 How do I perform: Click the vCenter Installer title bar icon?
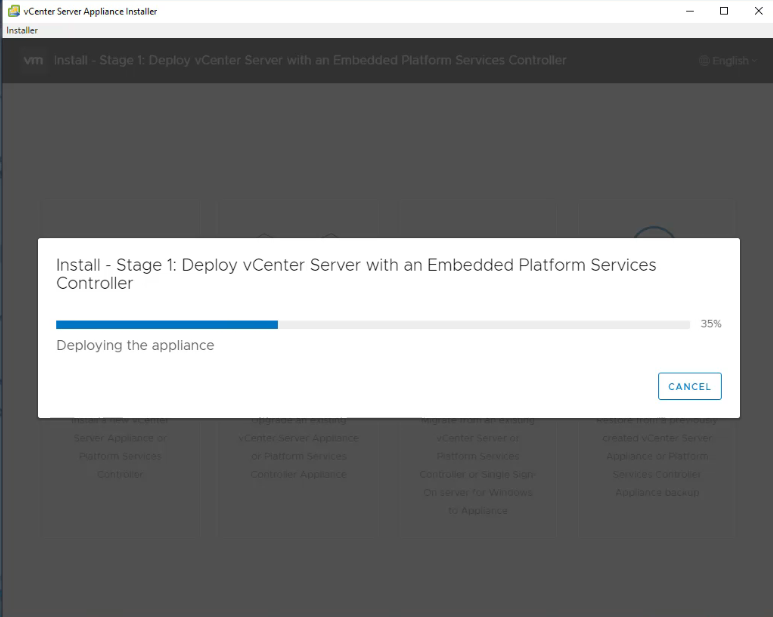click(14, 11)
